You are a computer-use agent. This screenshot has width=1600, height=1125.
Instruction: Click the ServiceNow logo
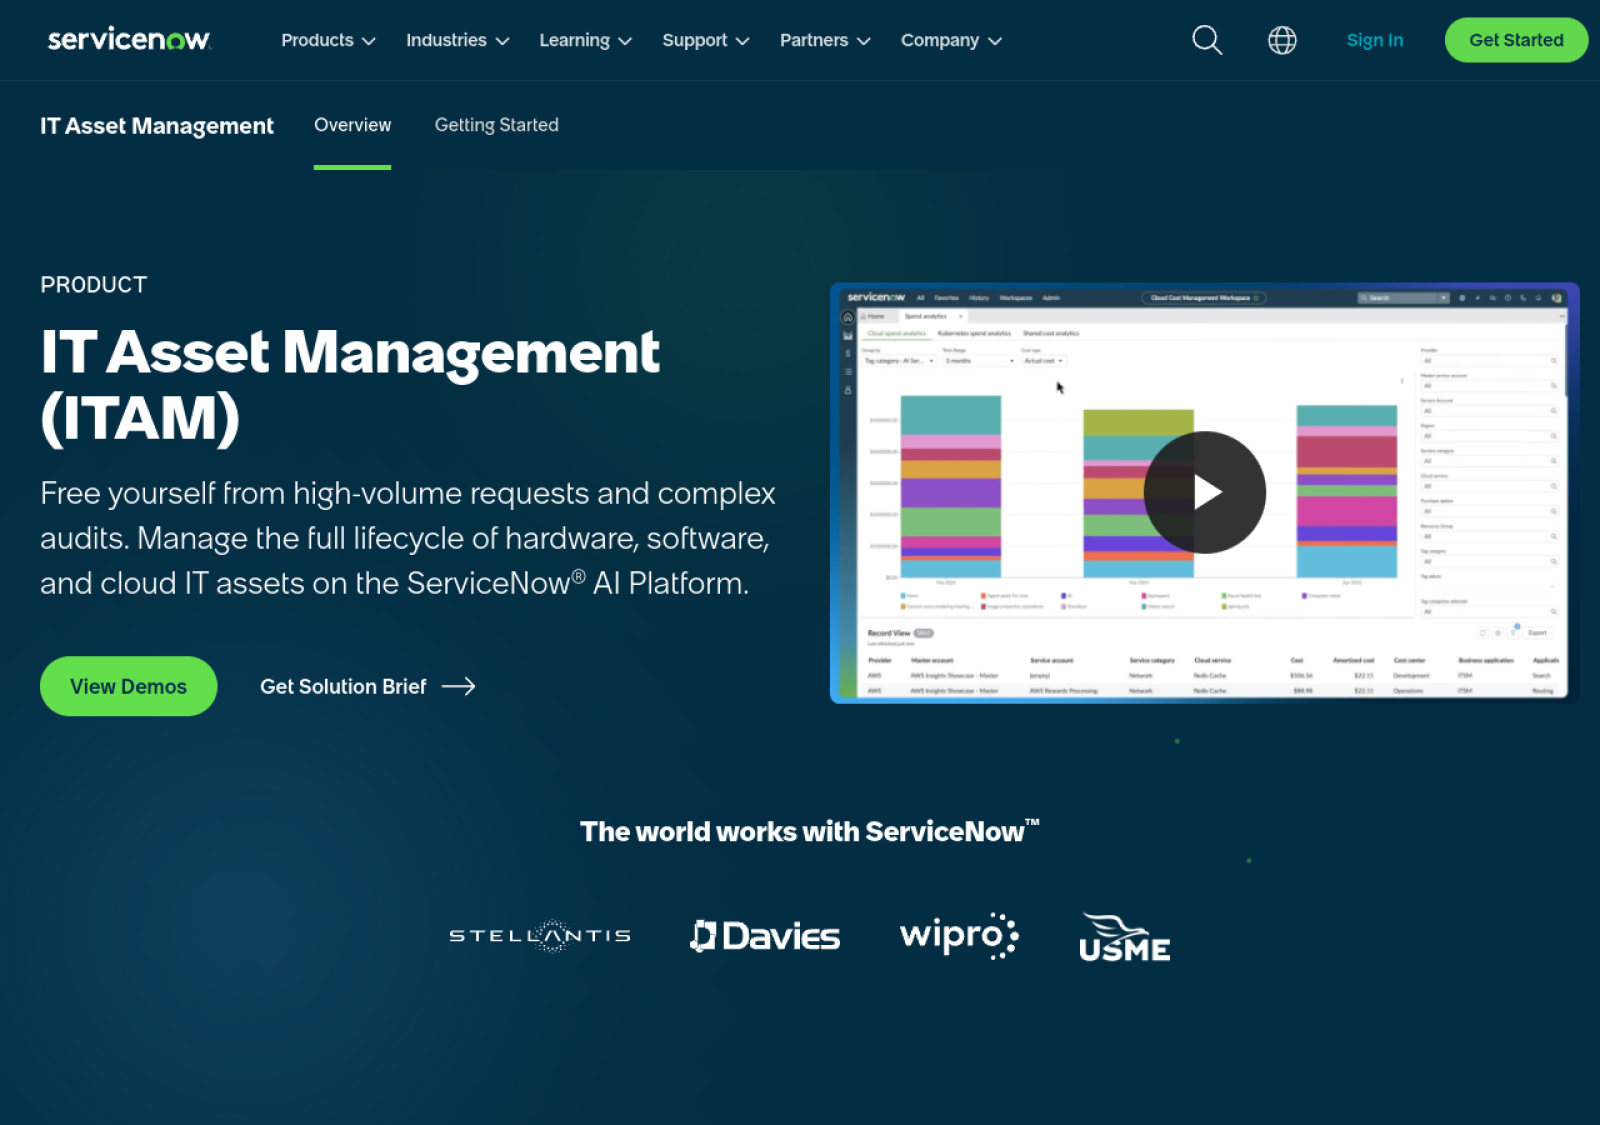pyautogui.click(x=129, y=39)
